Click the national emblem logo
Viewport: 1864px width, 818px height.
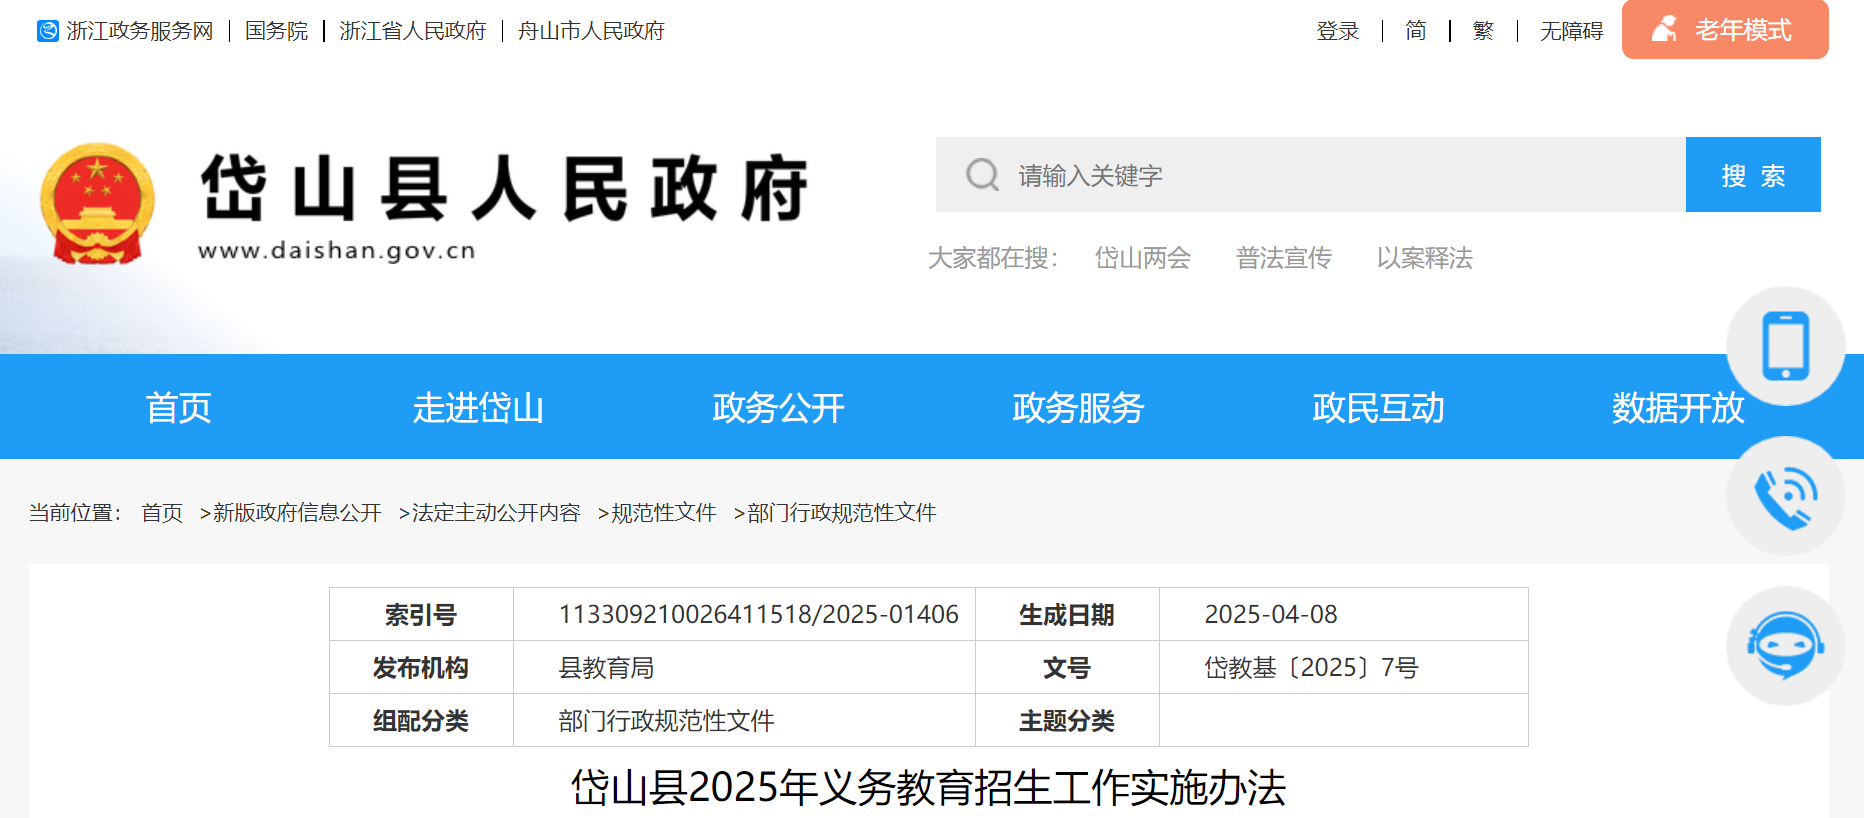pos(97,203)
